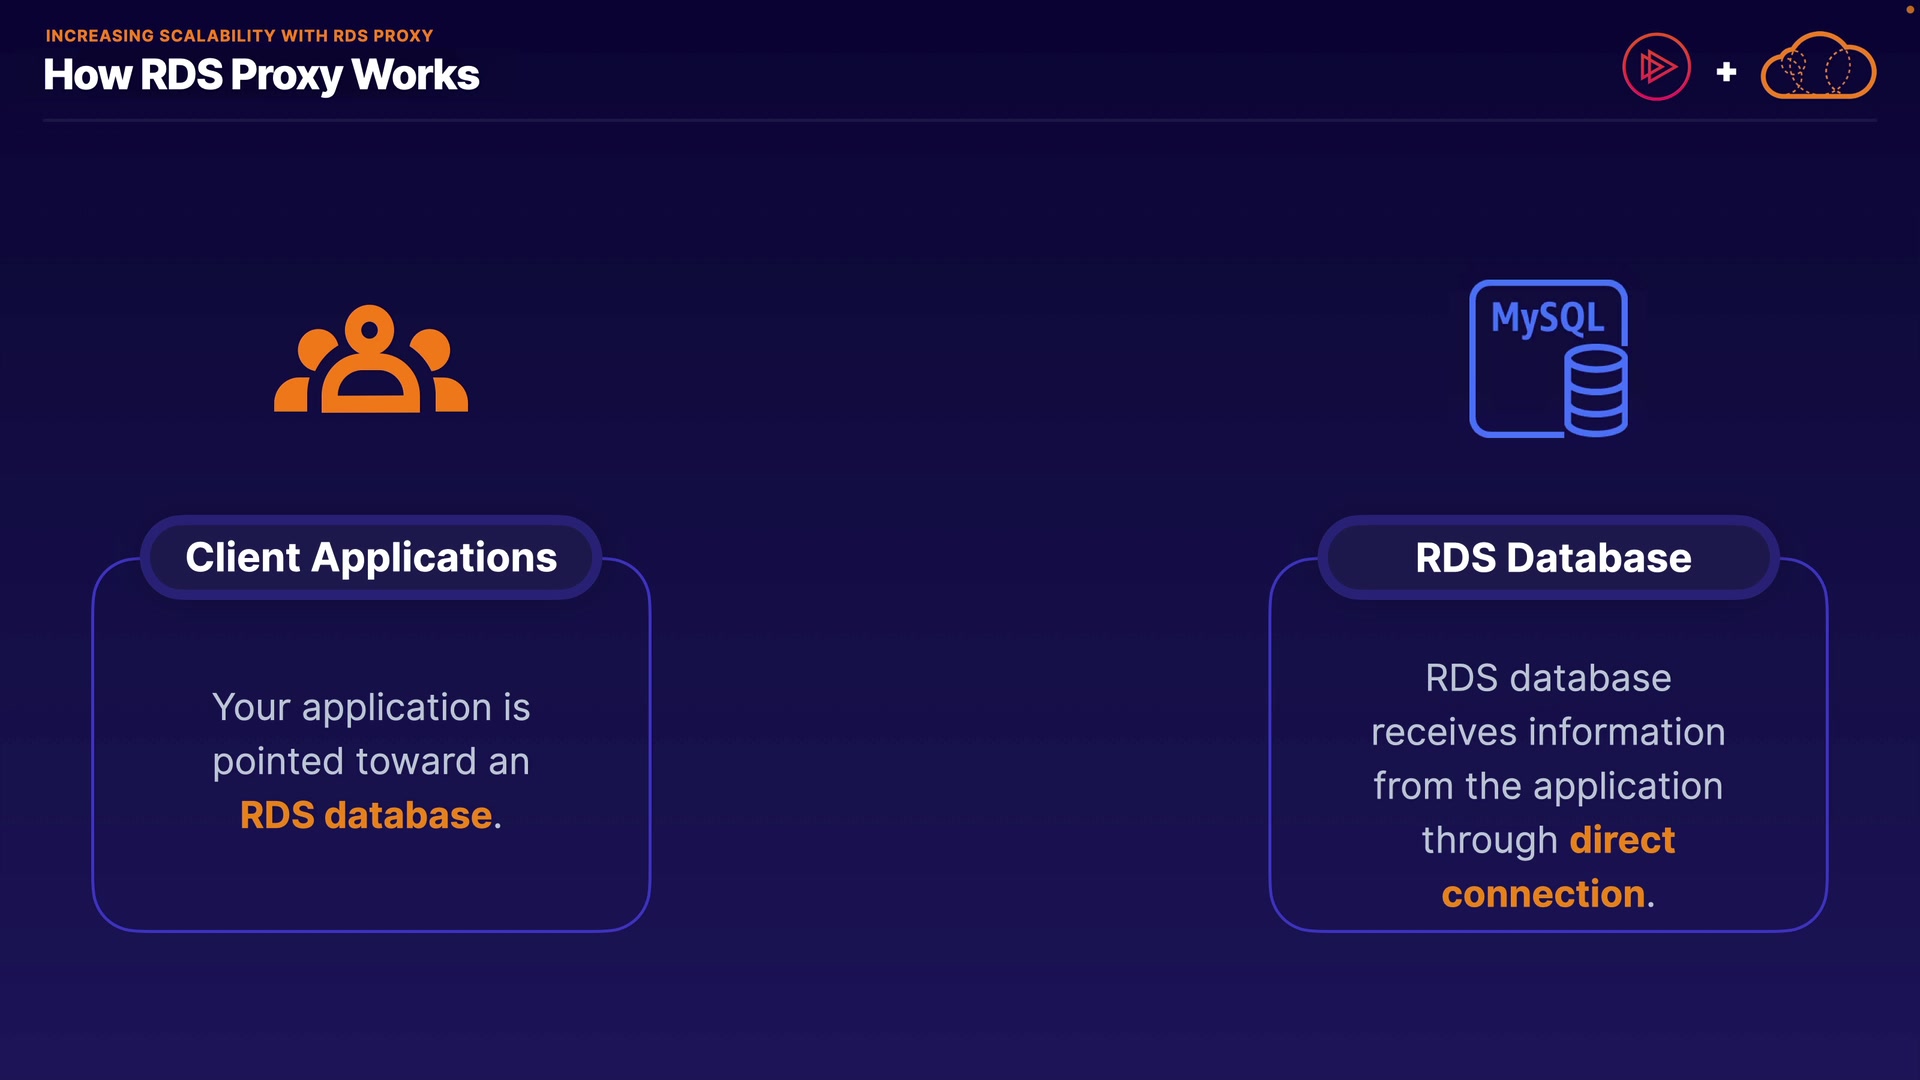
Task: Click the Client Applications card body
Action: [x=371, y=880]
